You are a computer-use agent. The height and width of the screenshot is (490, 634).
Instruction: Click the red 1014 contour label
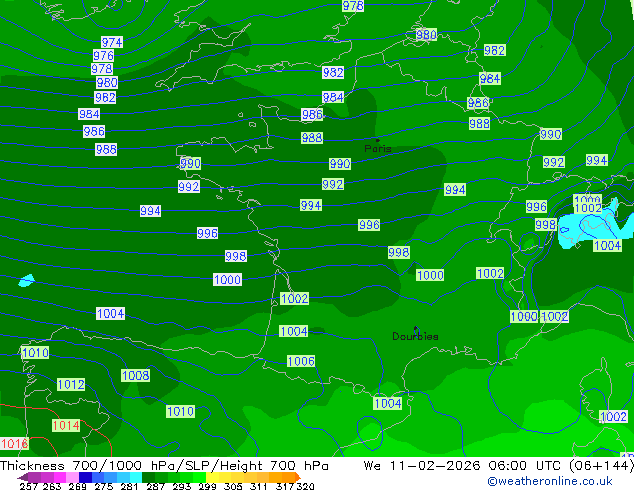66,425
